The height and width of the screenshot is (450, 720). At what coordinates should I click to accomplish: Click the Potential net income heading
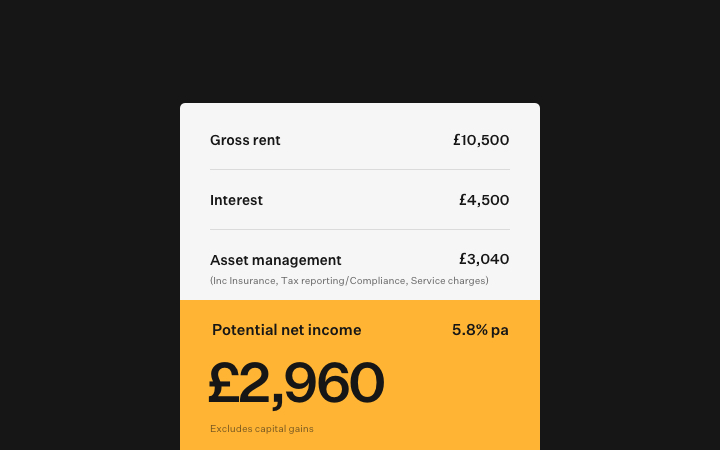[286, 330]
